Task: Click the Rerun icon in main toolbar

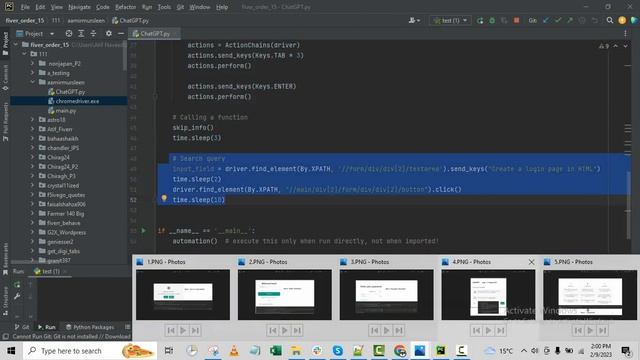Action: pos(480,20)
